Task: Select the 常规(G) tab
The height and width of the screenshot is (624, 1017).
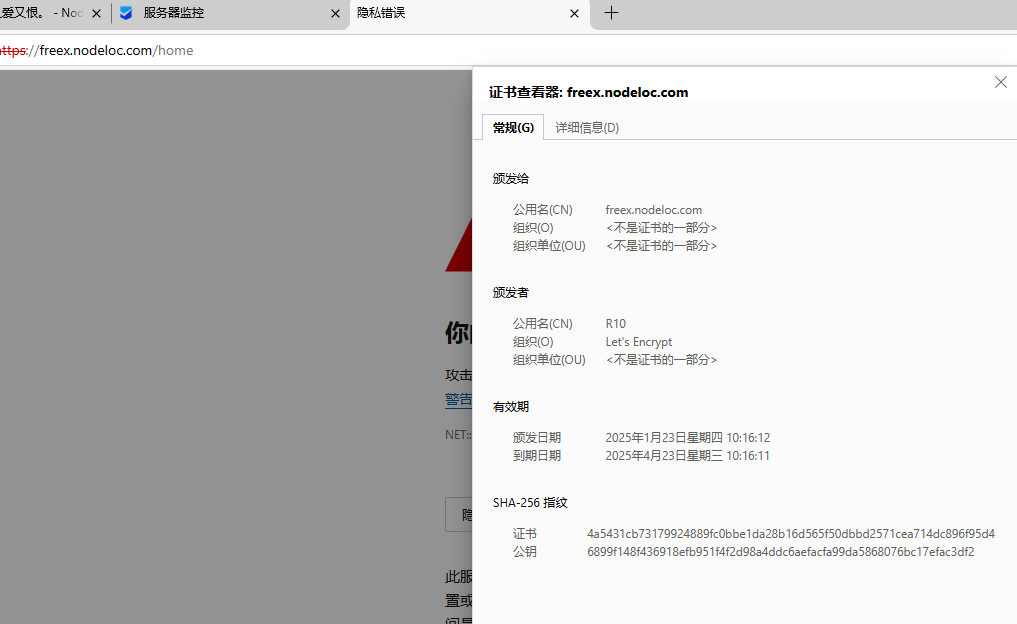Action: point(513,127)
